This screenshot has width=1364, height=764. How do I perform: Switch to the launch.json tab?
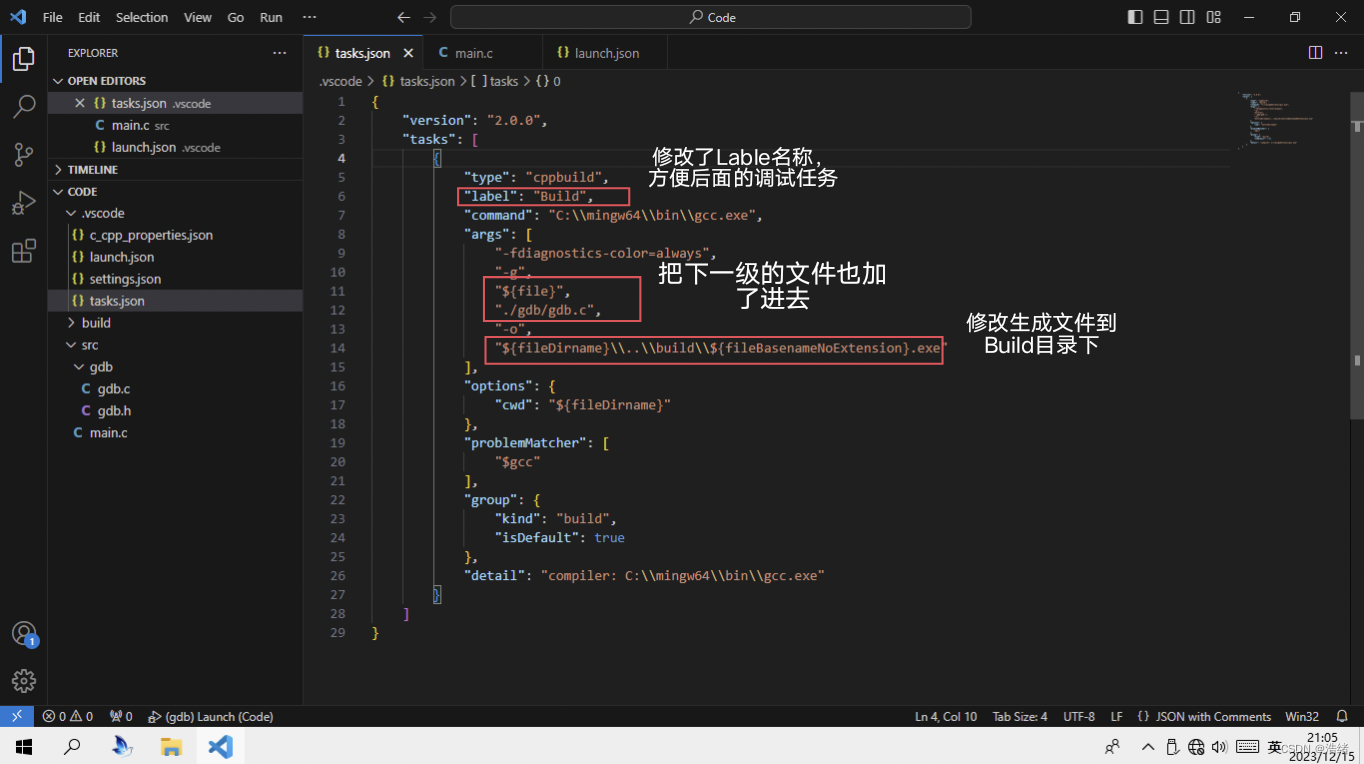click(606, 53)
